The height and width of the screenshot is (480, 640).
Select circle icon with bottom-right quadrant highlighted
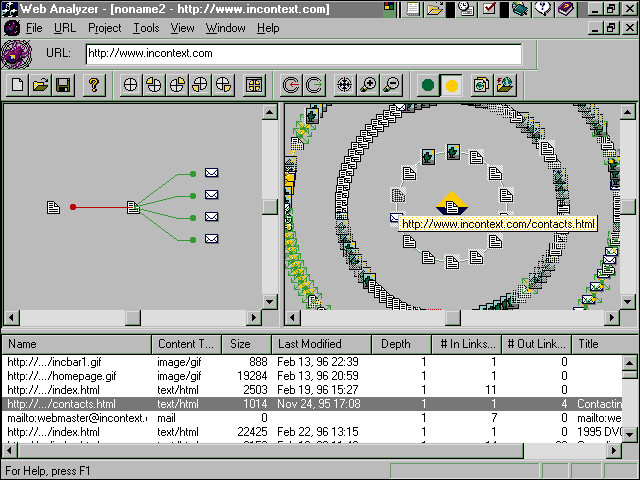[x=223, y=85]
